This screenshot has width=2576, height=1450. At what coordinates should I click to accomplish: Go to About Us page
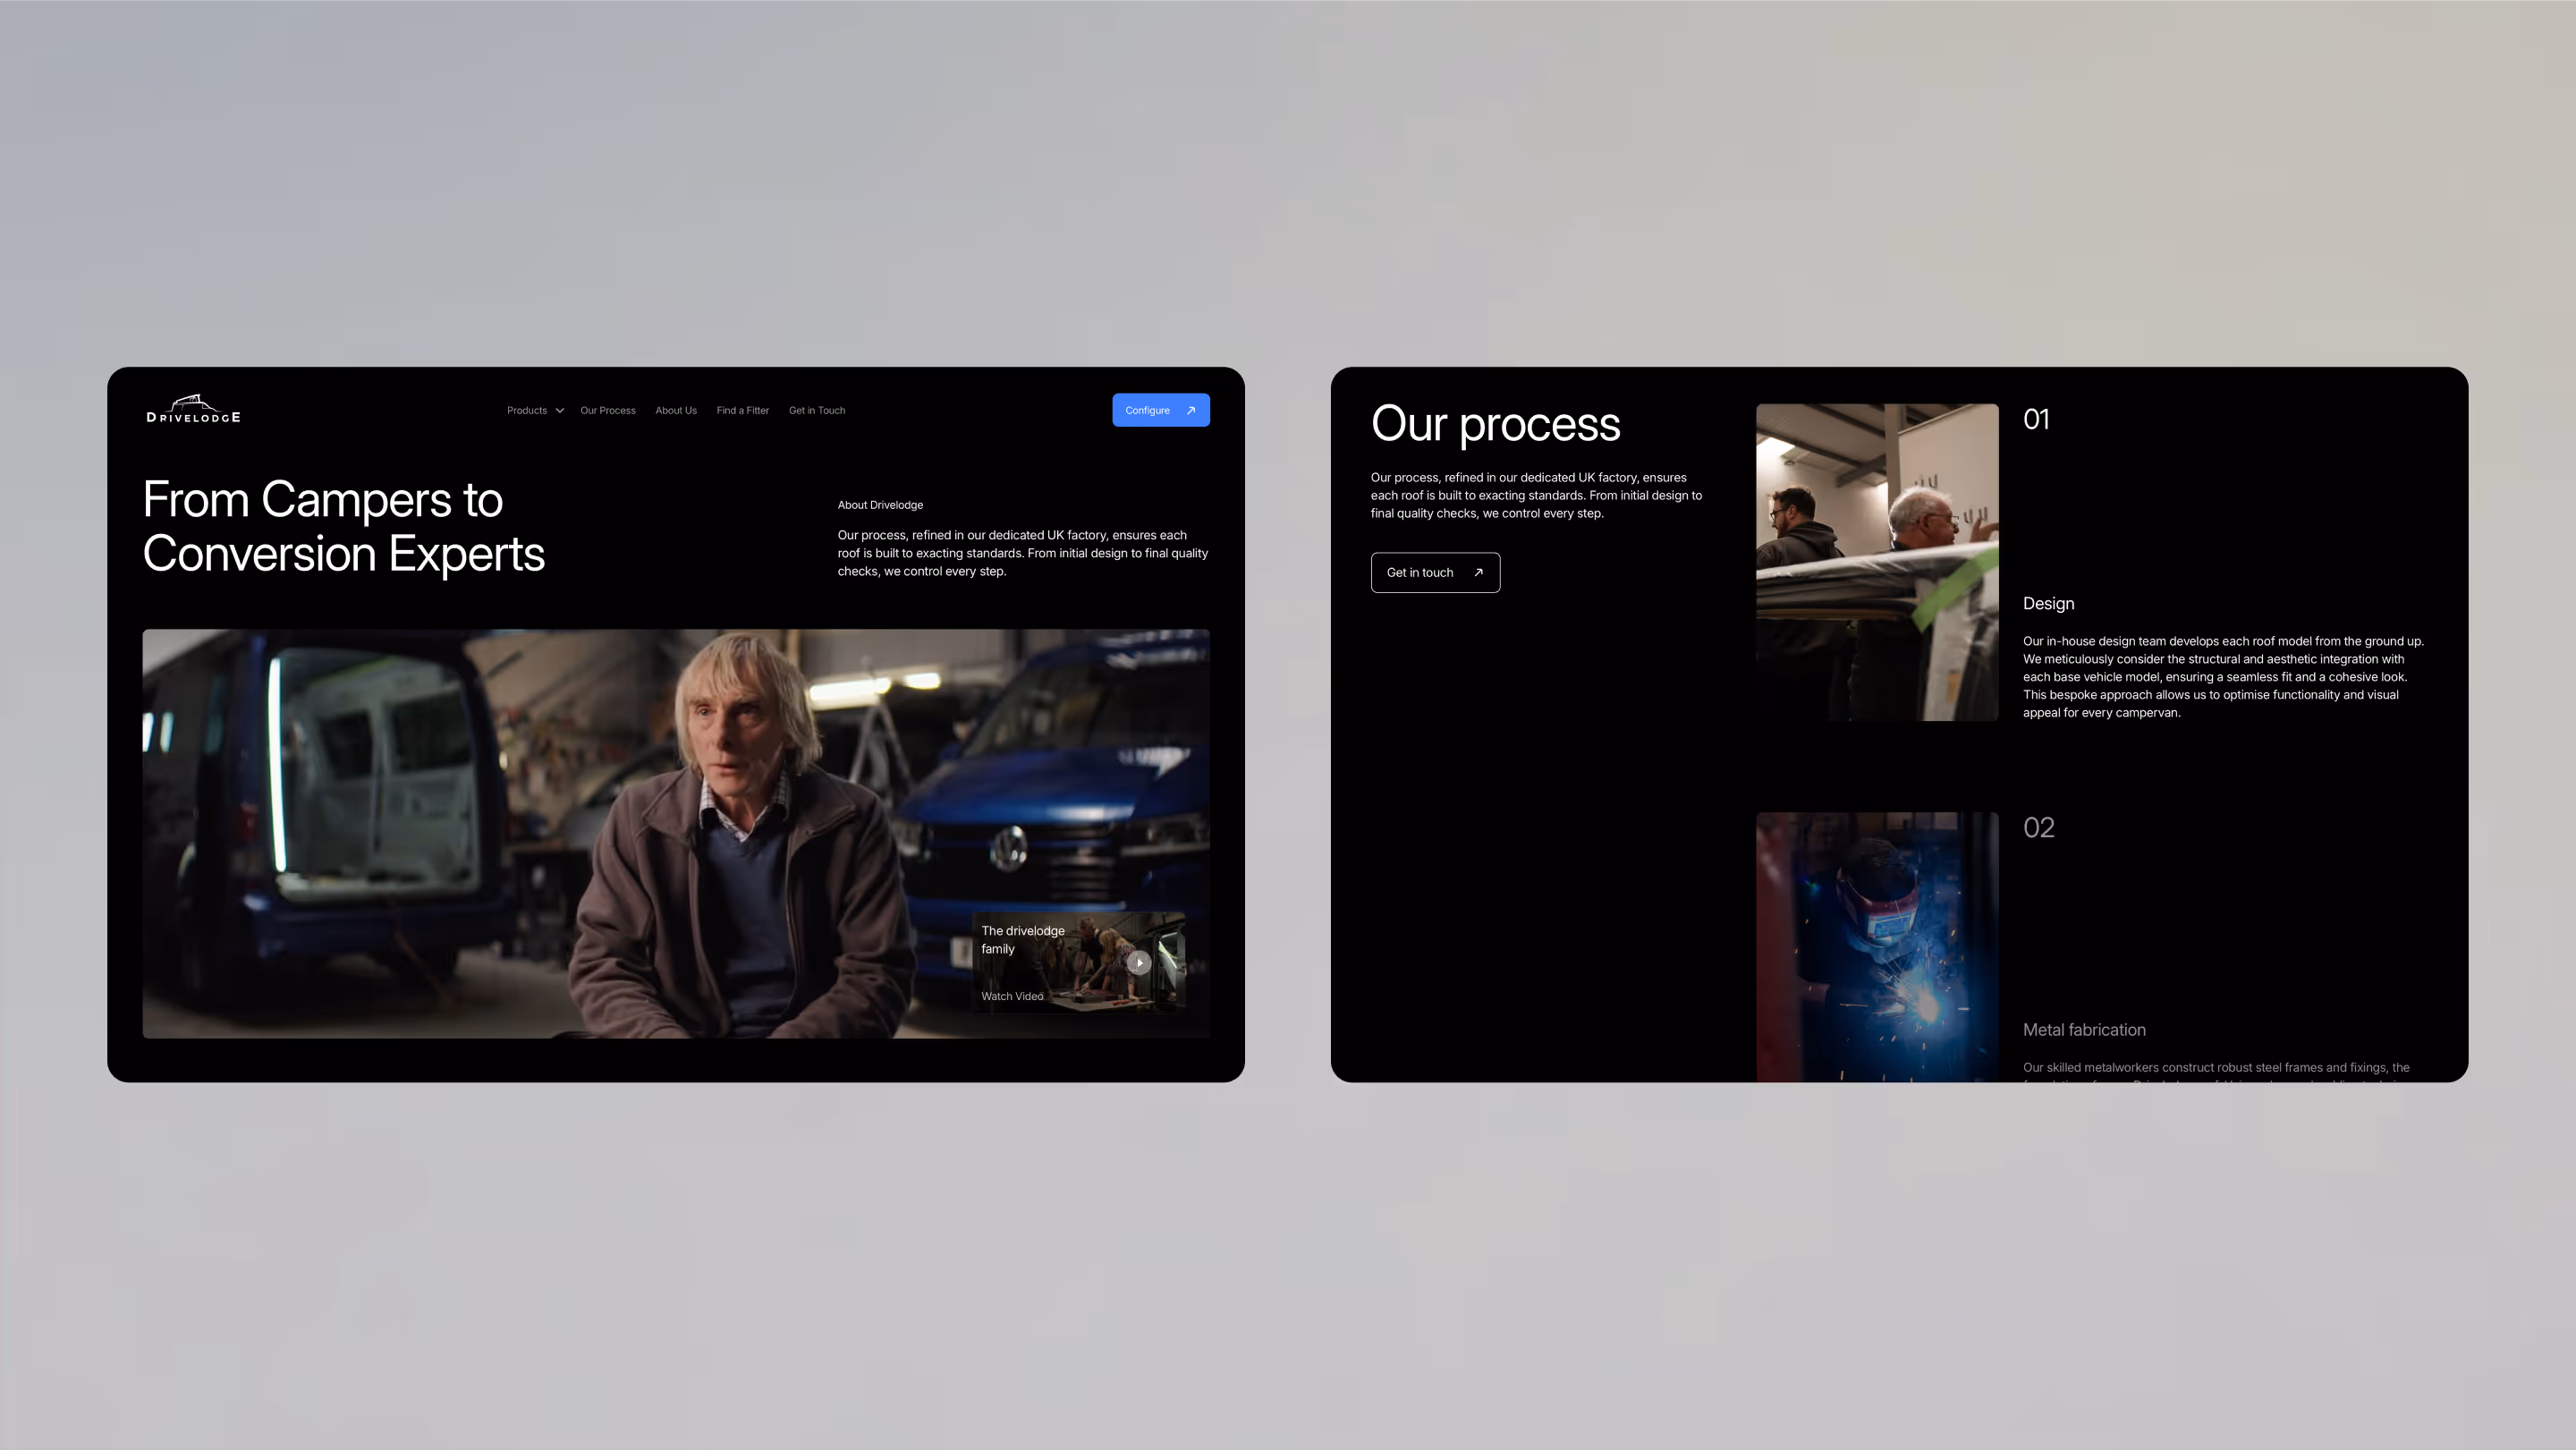(x=676, y=410)
